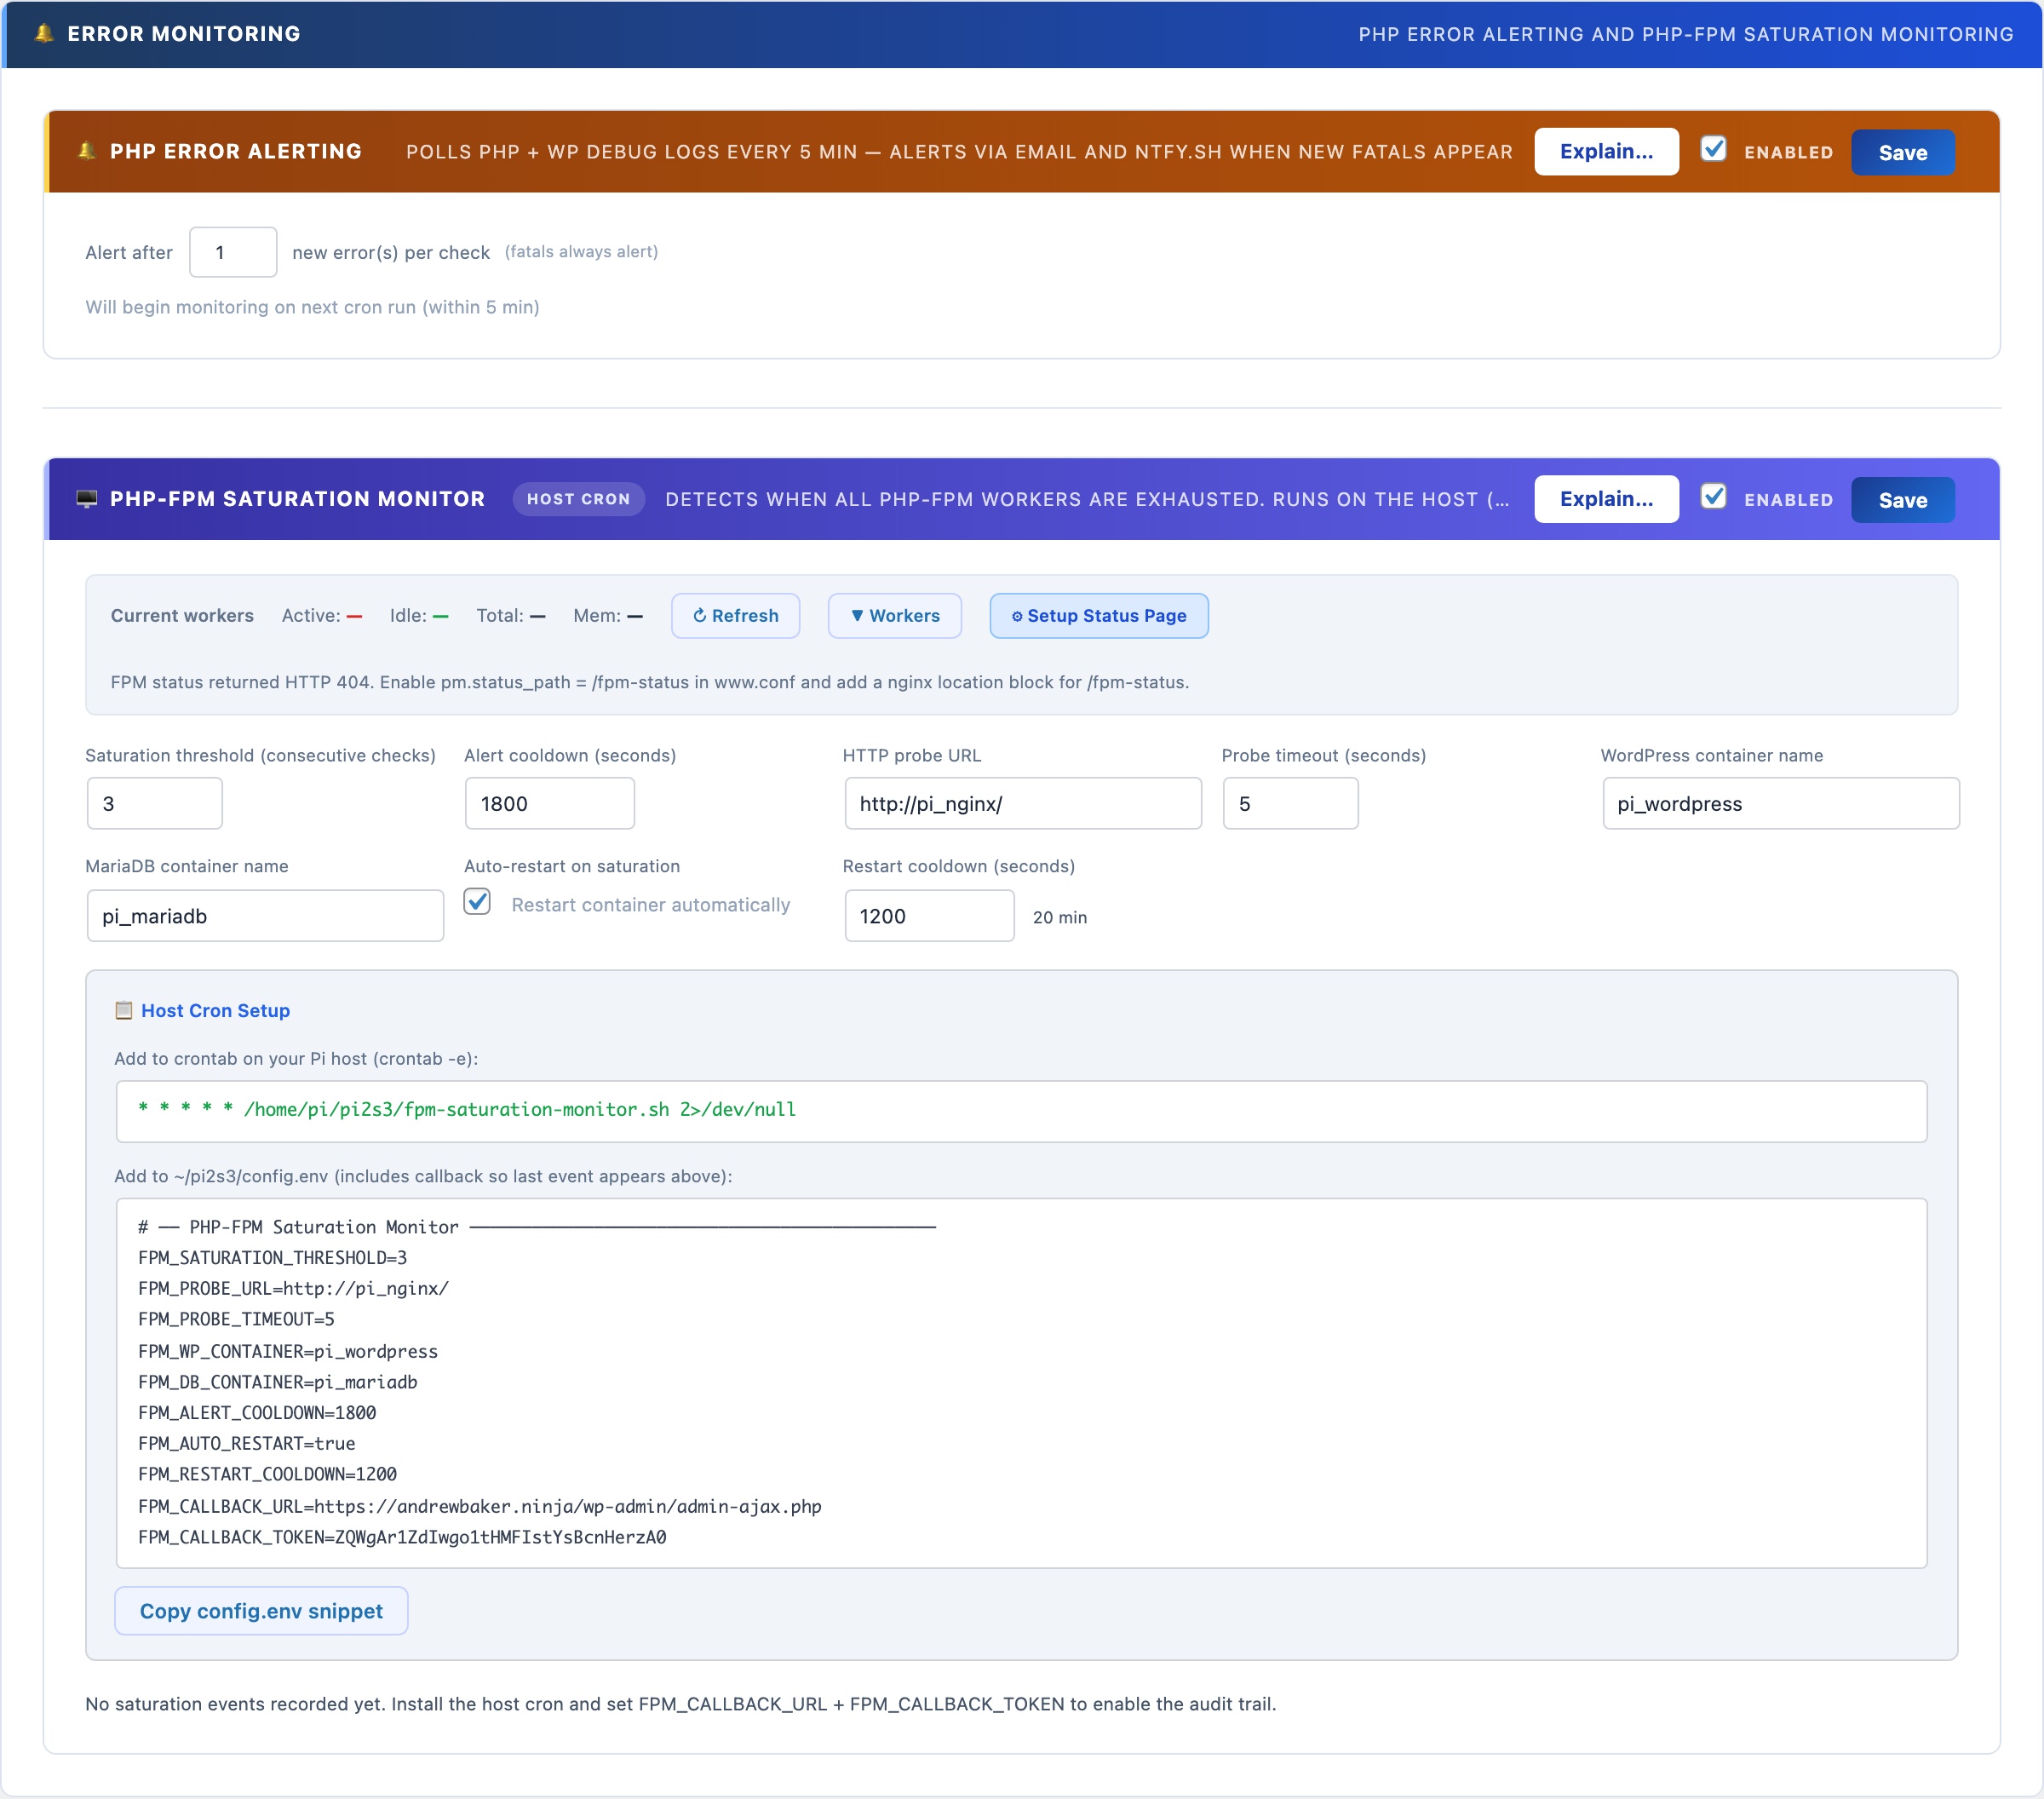This screenshot has width=2044, height=1799.
Task: Click the FPM_WP_CONTAINER=pi_wordpress line
Action: pos(288,1351)
